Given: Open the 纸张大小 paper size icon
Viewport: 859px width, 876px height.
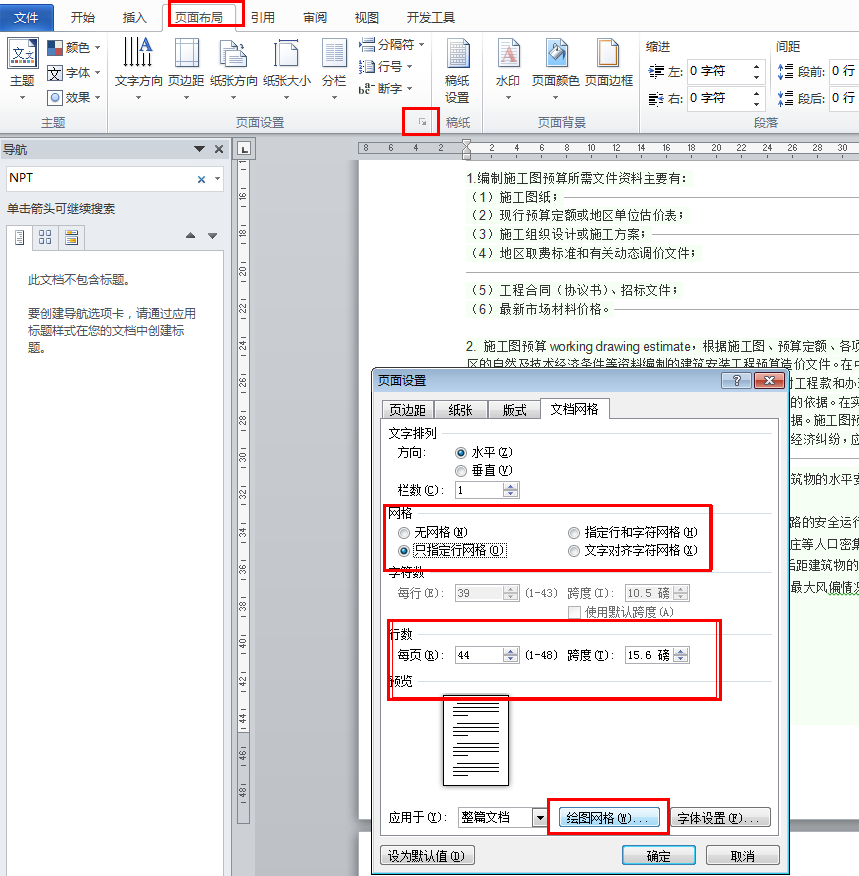Looking at the screenshot, I should [x=286, y=54].
